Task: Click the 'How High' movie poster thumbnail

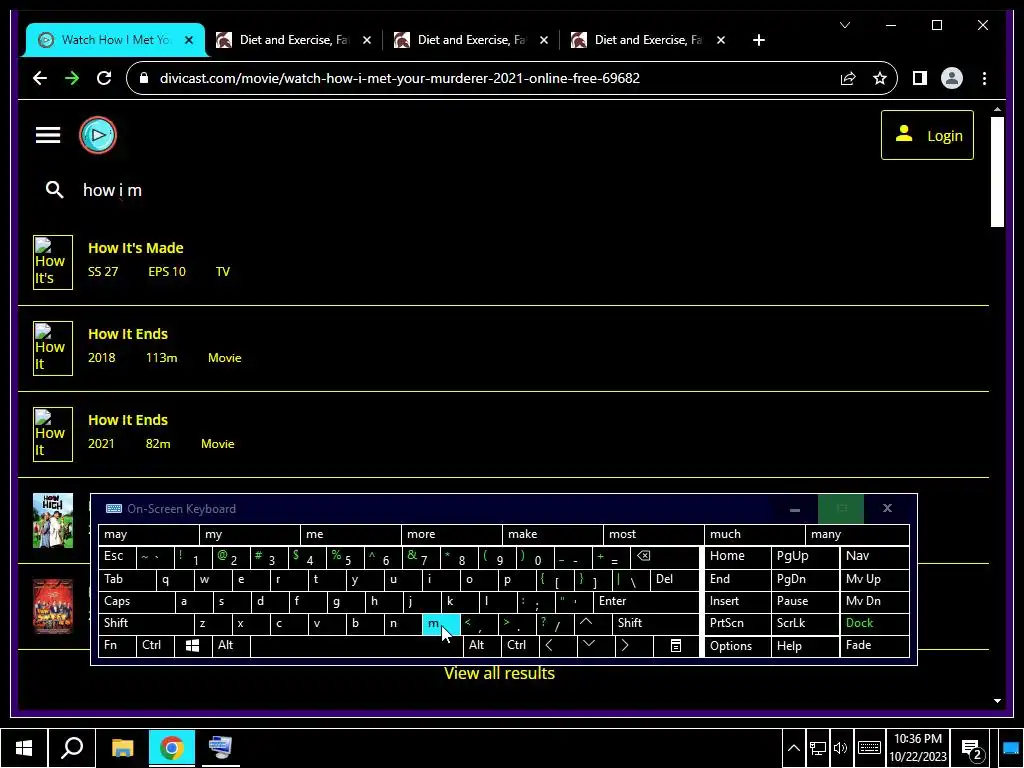Action: click(x=53, y=520)
